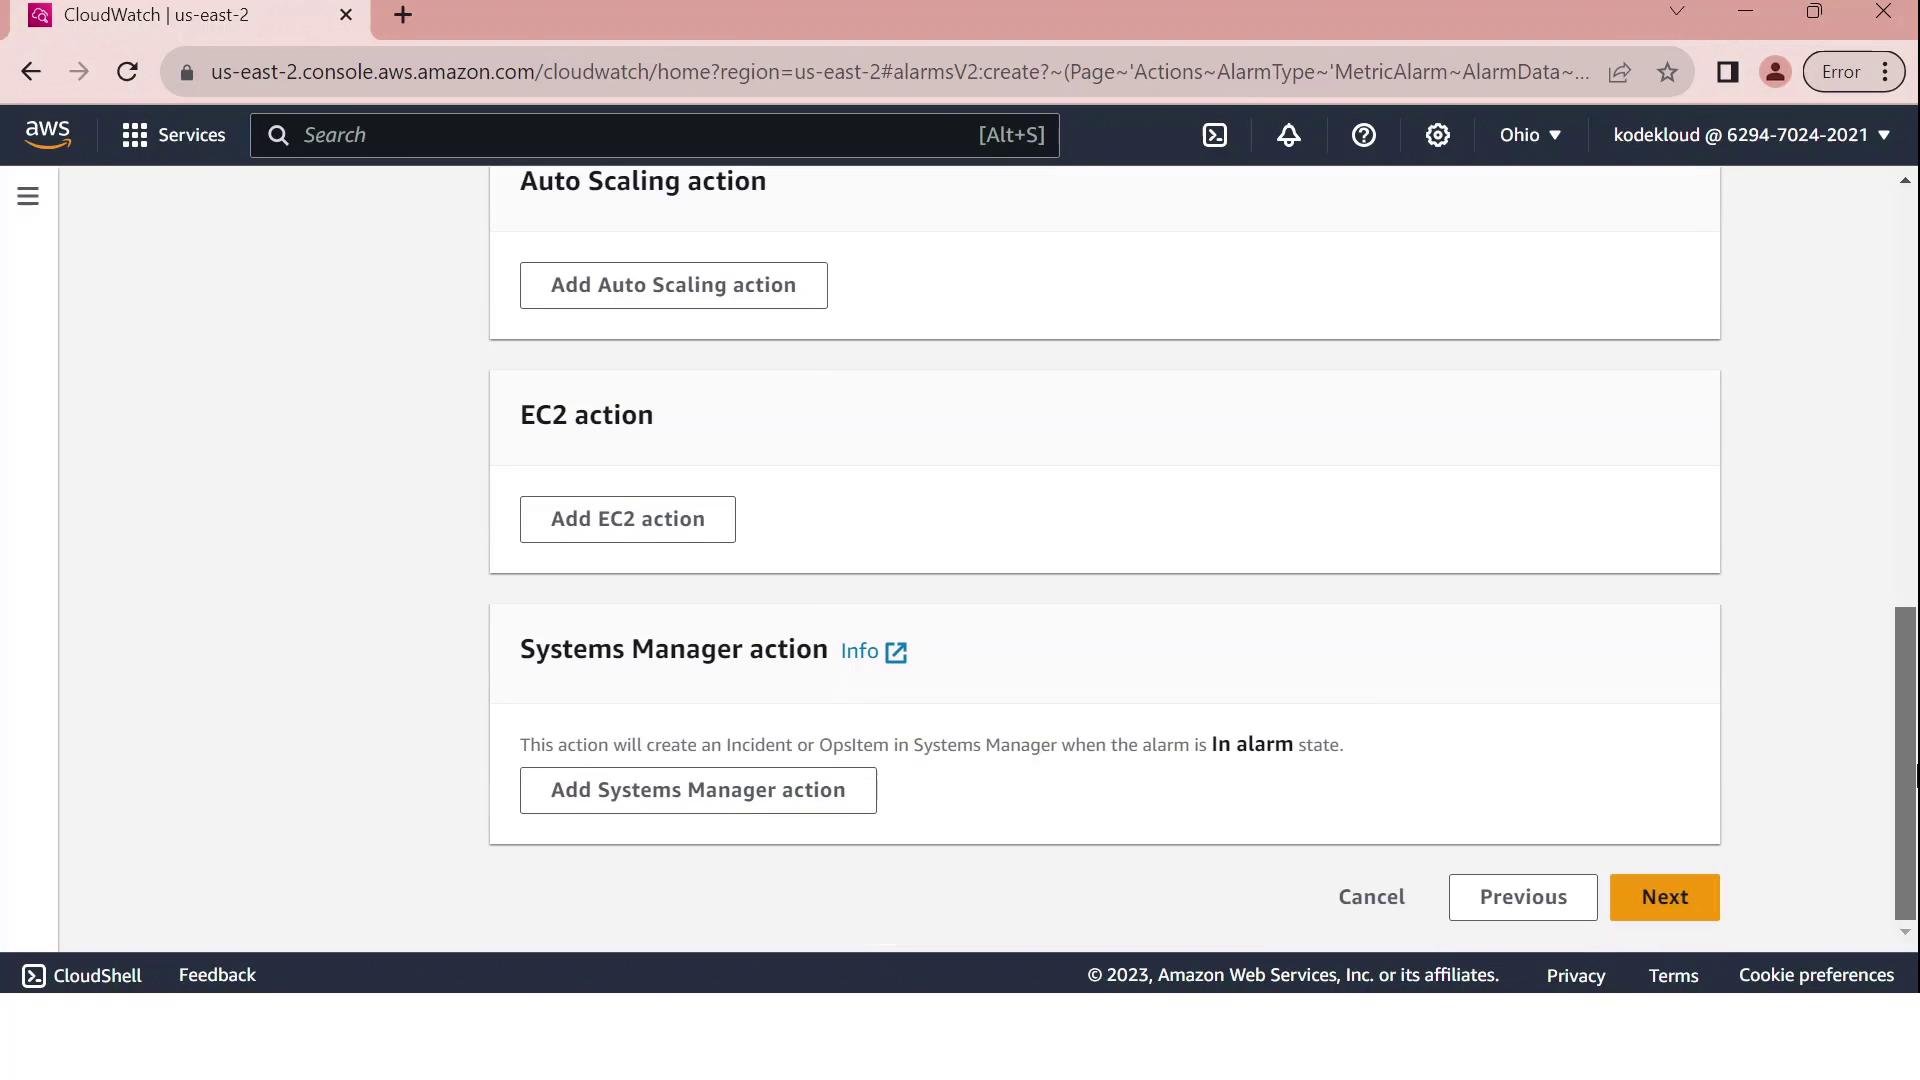Open the left hamburger navigation menu
The image size is (1920, 1080).
point(28,196)
